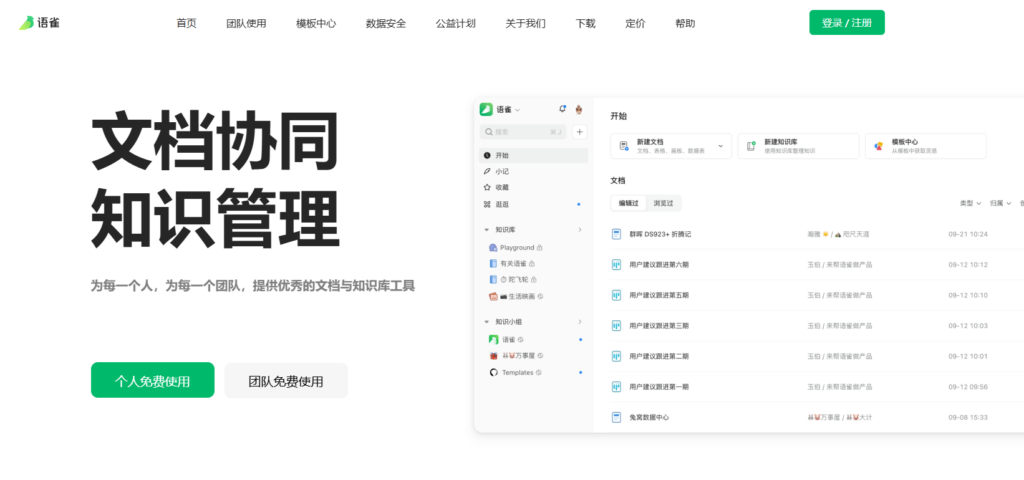Image resolution: width=1024 pixels, height=480 pixels.
Task: Click the 个人免费使用 button
Action: 153,380
